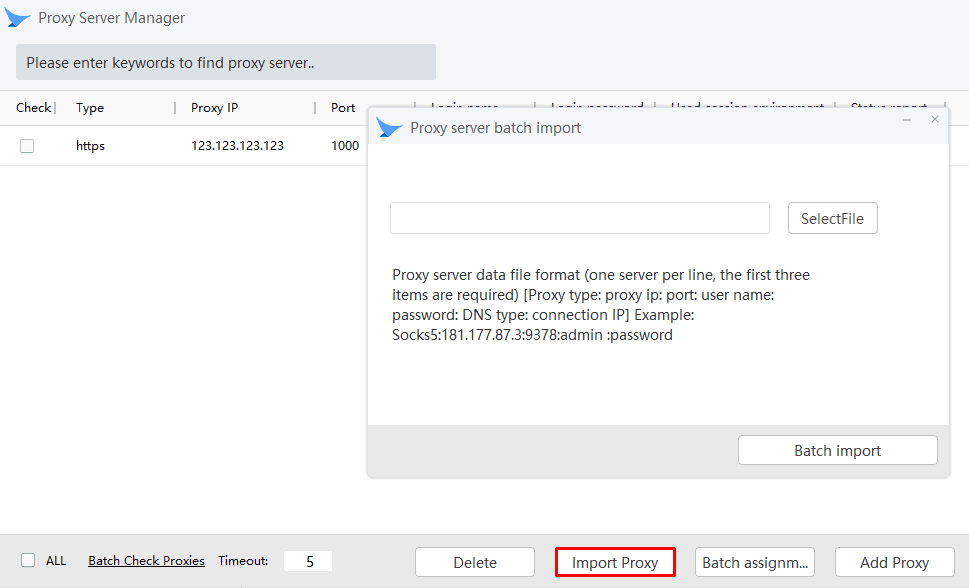Click the Import Proxy button
This screenshot has height=588, width=969.
coord(615,562)
